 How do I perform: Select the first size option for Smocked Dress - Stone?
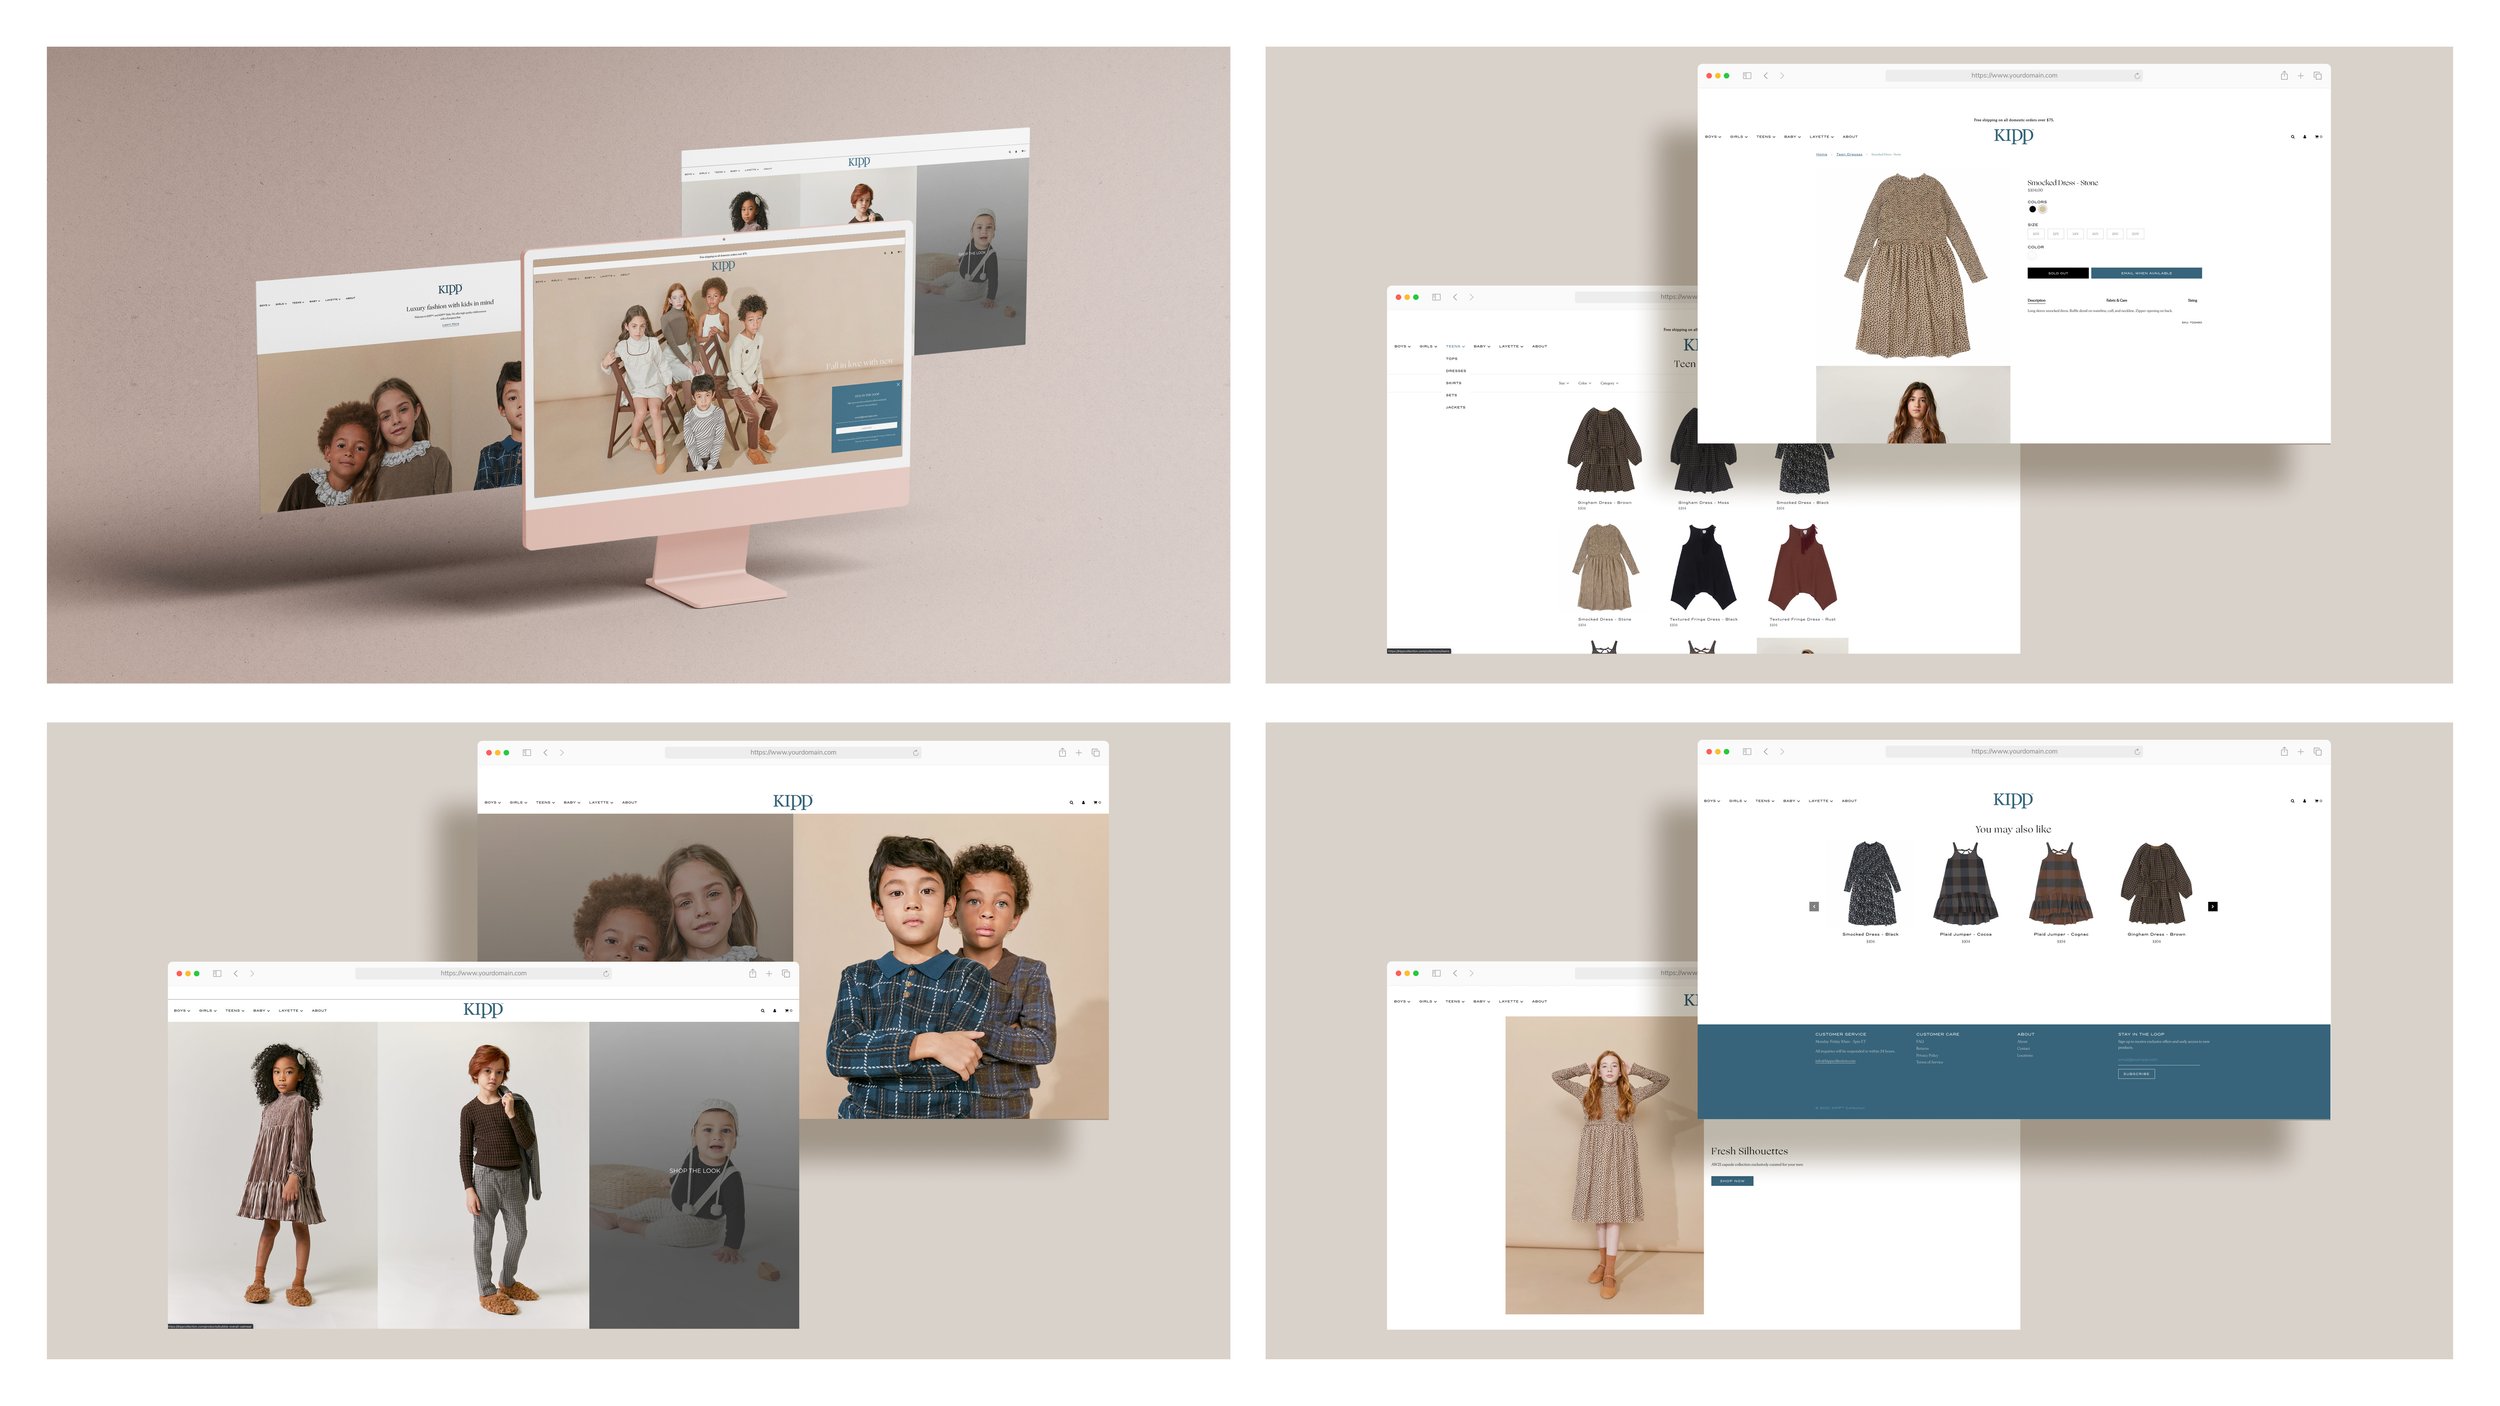(2036, 234)
